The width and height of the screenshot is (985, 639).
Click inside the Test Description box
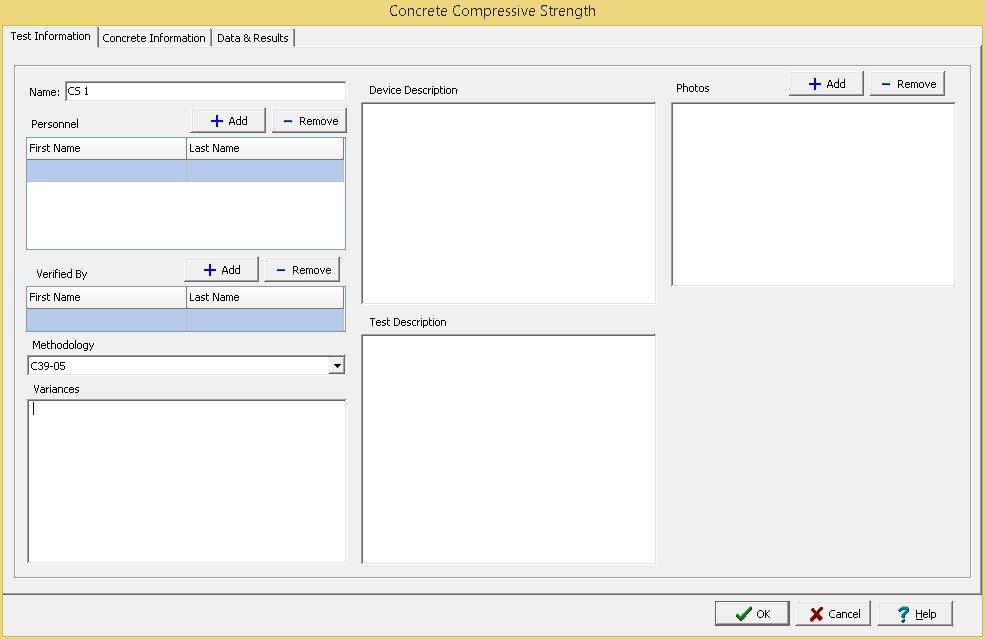[508, 448]
